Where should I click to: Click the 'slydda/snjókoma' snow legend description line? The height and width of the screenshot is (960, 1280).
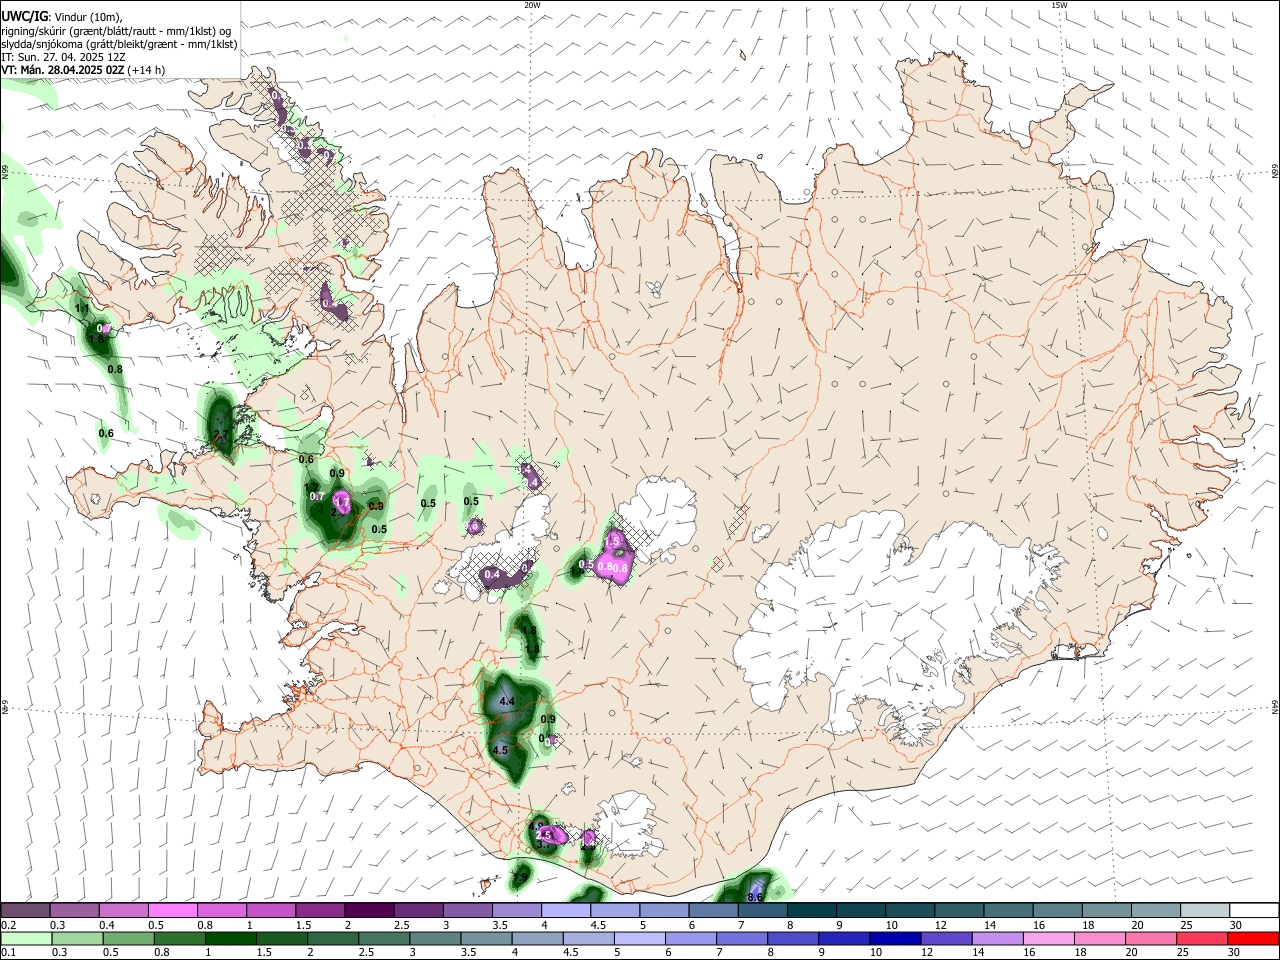click(x=119, y=44)
